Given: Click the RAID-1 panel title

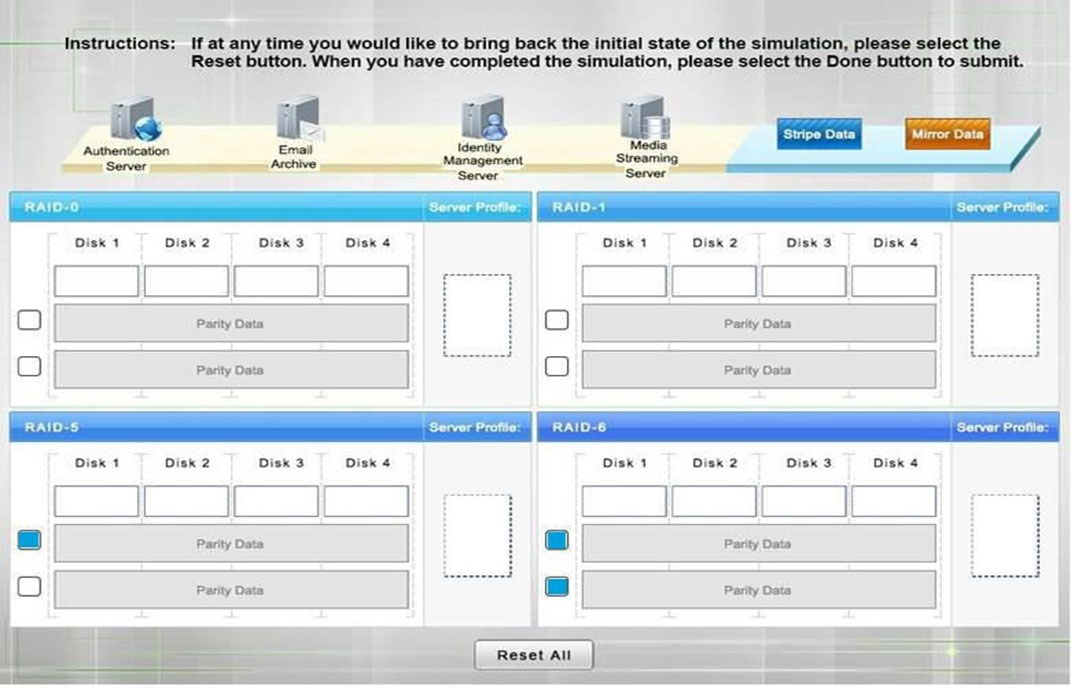Looking at the screenshot, I should tap(579, 207).
